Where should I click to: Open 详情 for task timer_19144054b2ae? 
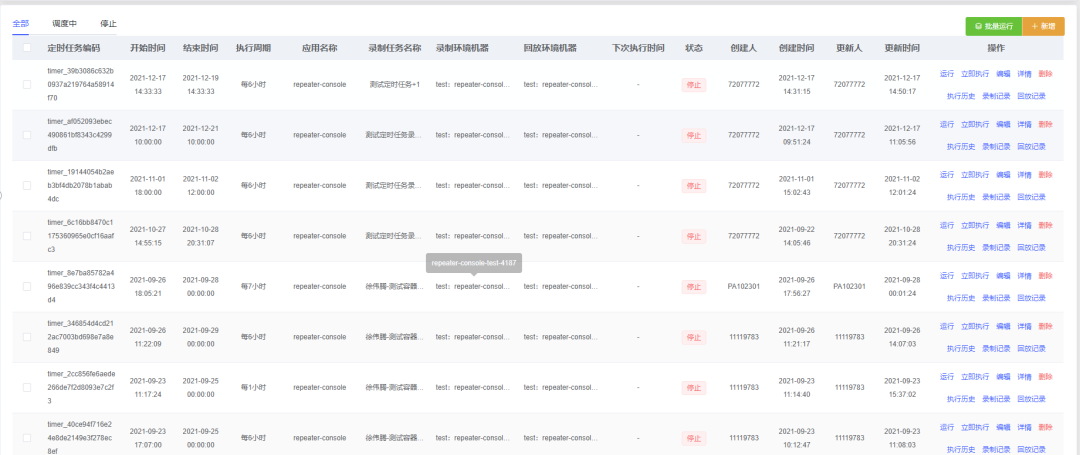point(1024,175)
